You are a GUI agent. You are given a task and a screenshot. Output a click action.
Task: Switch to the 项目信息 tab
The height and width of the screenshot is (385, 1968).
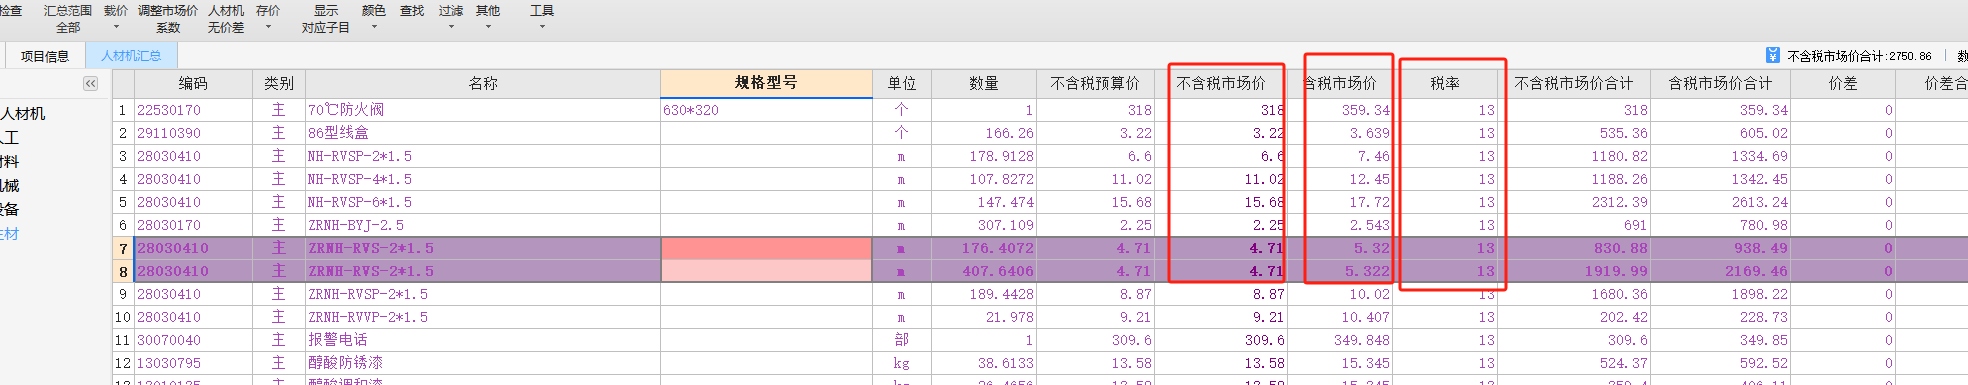45,56
